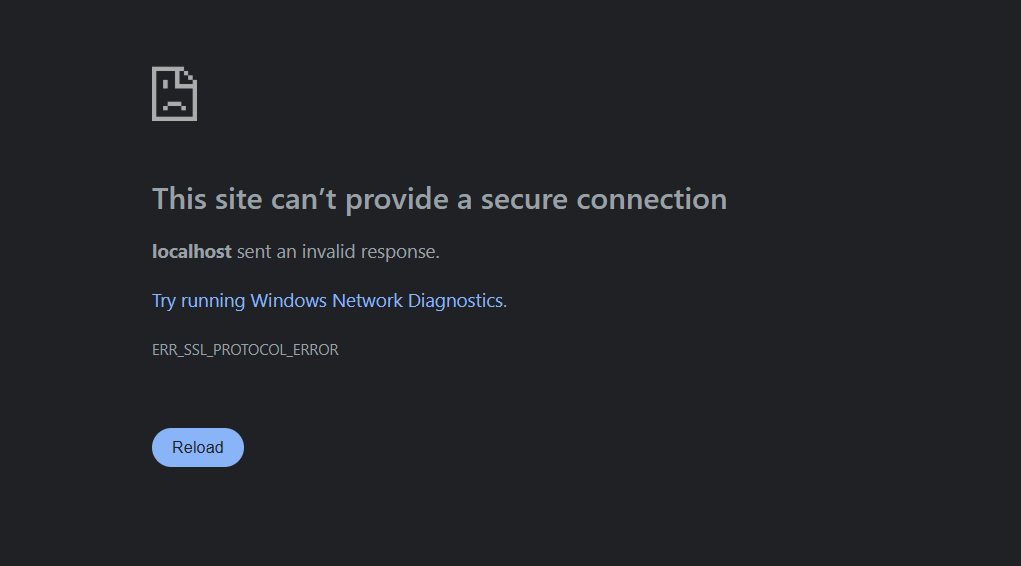The width and height of the screenshot is (1021, 566).
Task: Click the word "Network" in blue link
Action: 367,301
